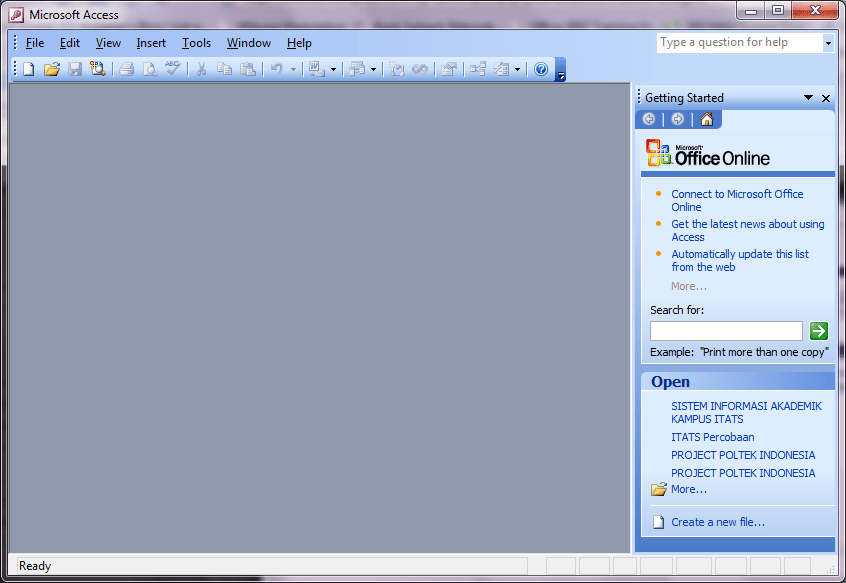The width and height of the screenshot is (846, 583).
Task: Click the New database toolbar icon
Action: (29, 69)
